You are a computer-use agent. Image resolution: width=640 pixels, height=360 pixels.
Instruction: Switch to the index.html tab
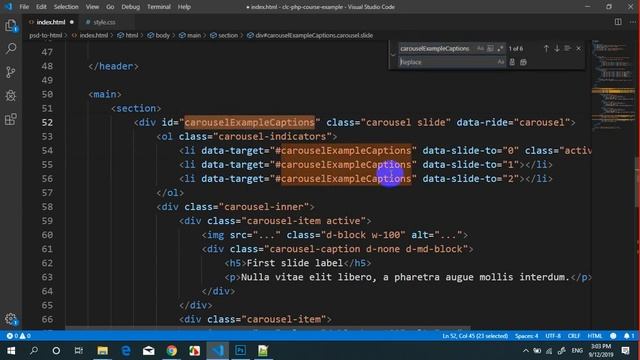[51, 22]
